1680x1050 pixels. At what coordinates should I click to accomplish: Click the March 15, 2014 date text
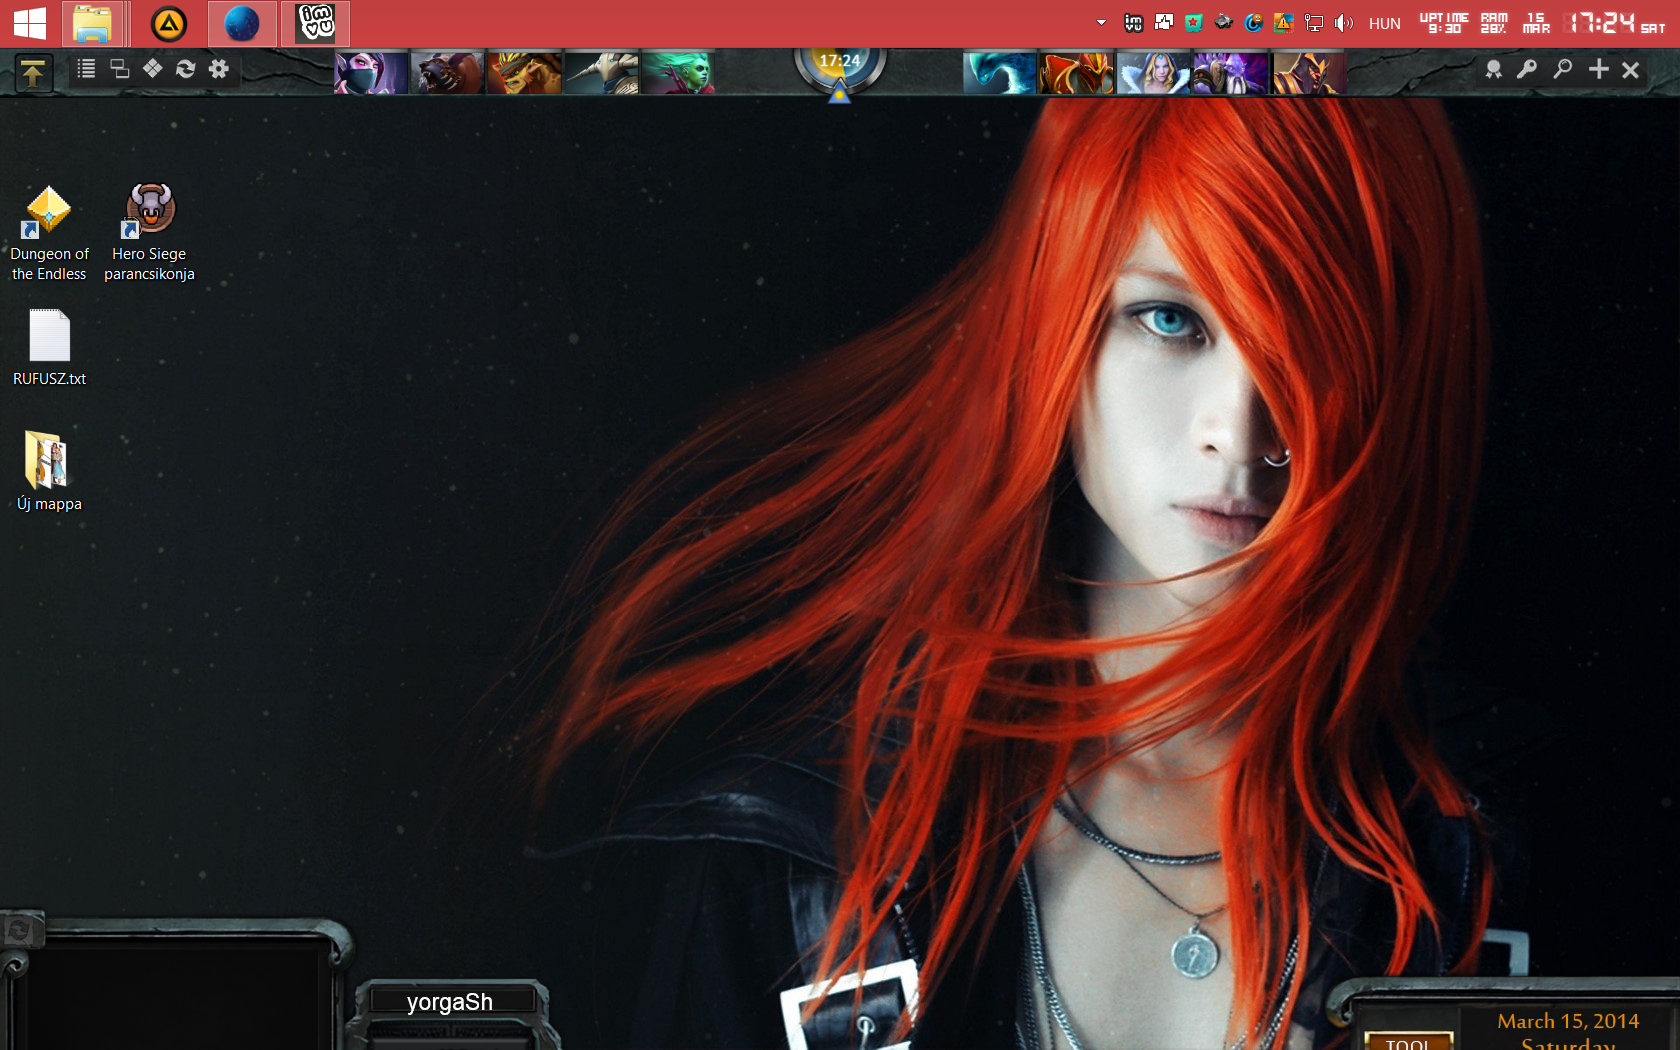coord(1568,1021)
